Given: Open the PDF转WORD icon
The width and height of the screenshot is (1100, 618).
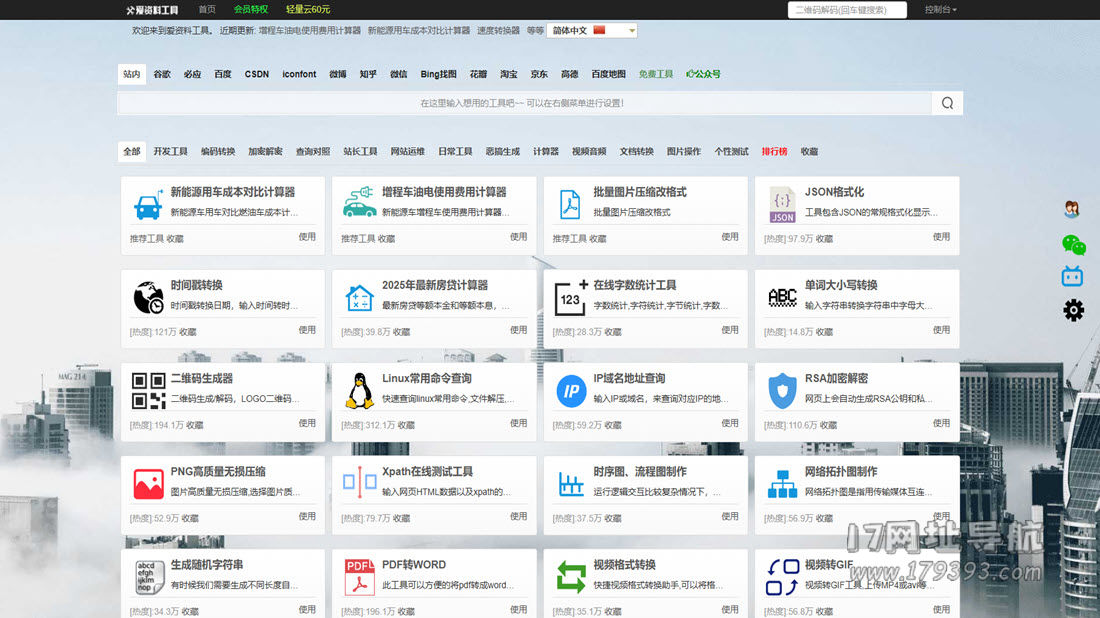Looking at the screenshot, I should (x=359, y=577).
